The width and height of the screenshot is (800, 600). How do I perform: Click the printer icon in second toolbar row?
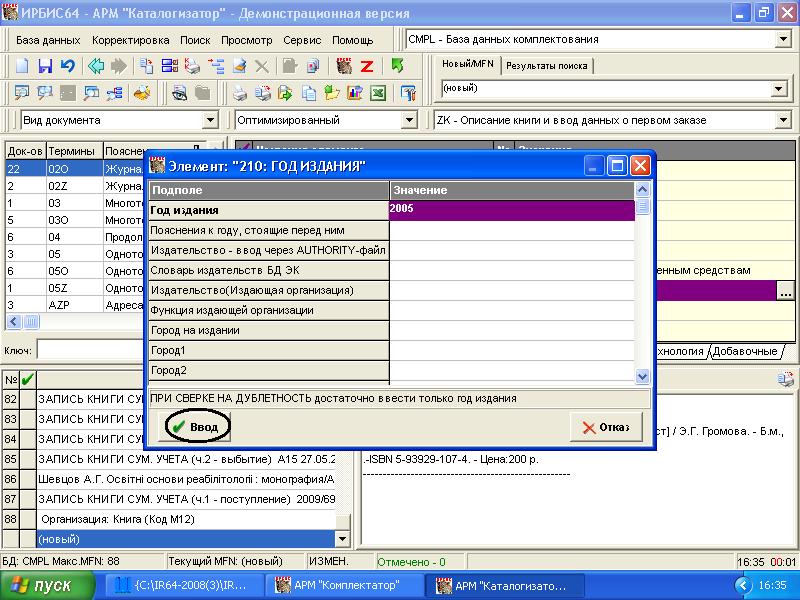pos(240,94)
